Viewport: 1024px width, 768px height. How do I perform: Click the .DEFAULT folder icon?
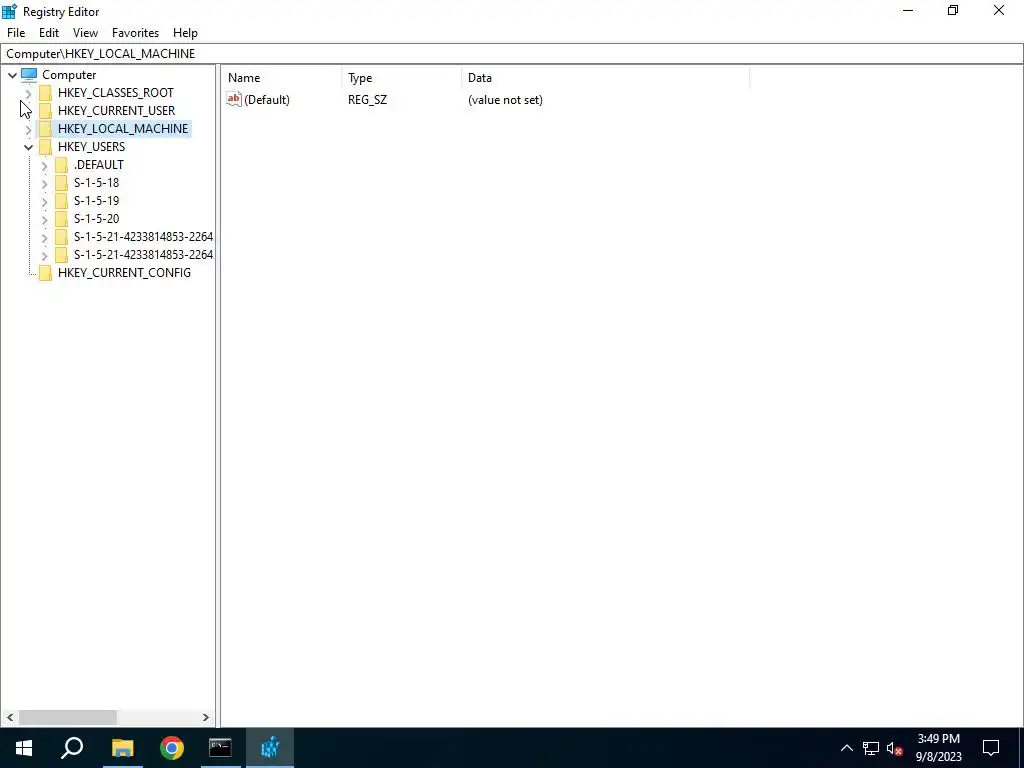click(61, 165)
